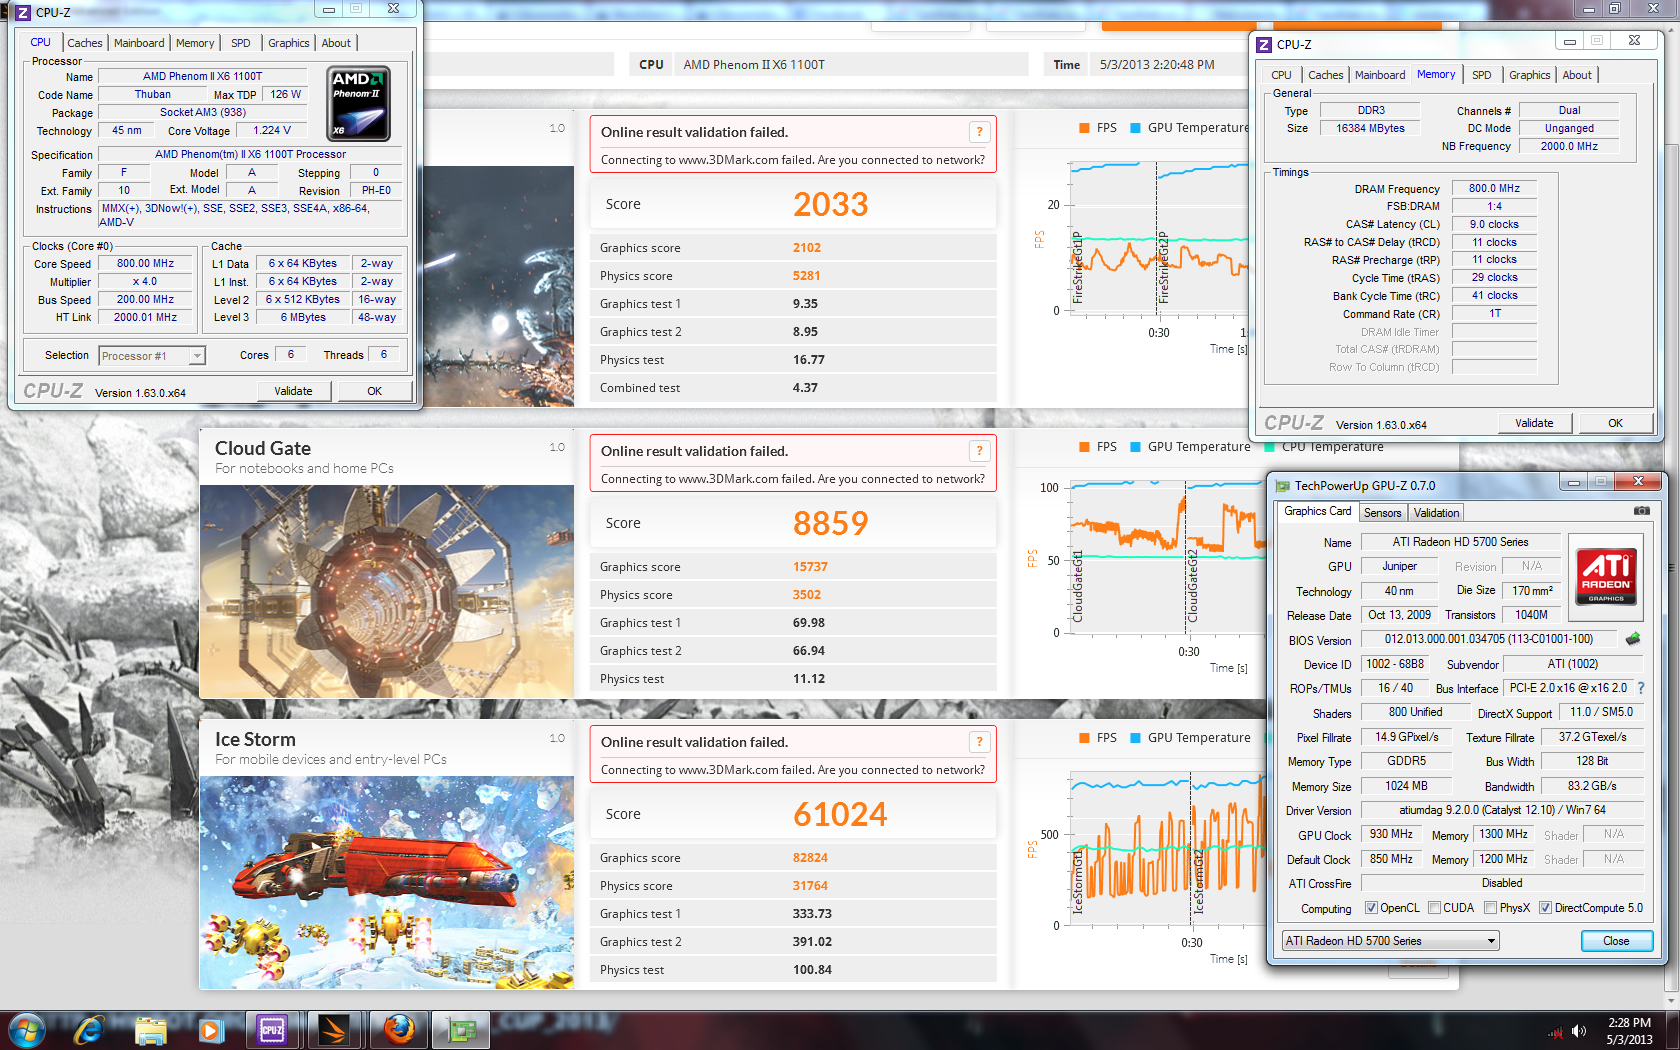Viewport: 1680px width, 1050px height.
Task: Click the Core Speed value 800.00 MHz
Action: click(145, 264)
